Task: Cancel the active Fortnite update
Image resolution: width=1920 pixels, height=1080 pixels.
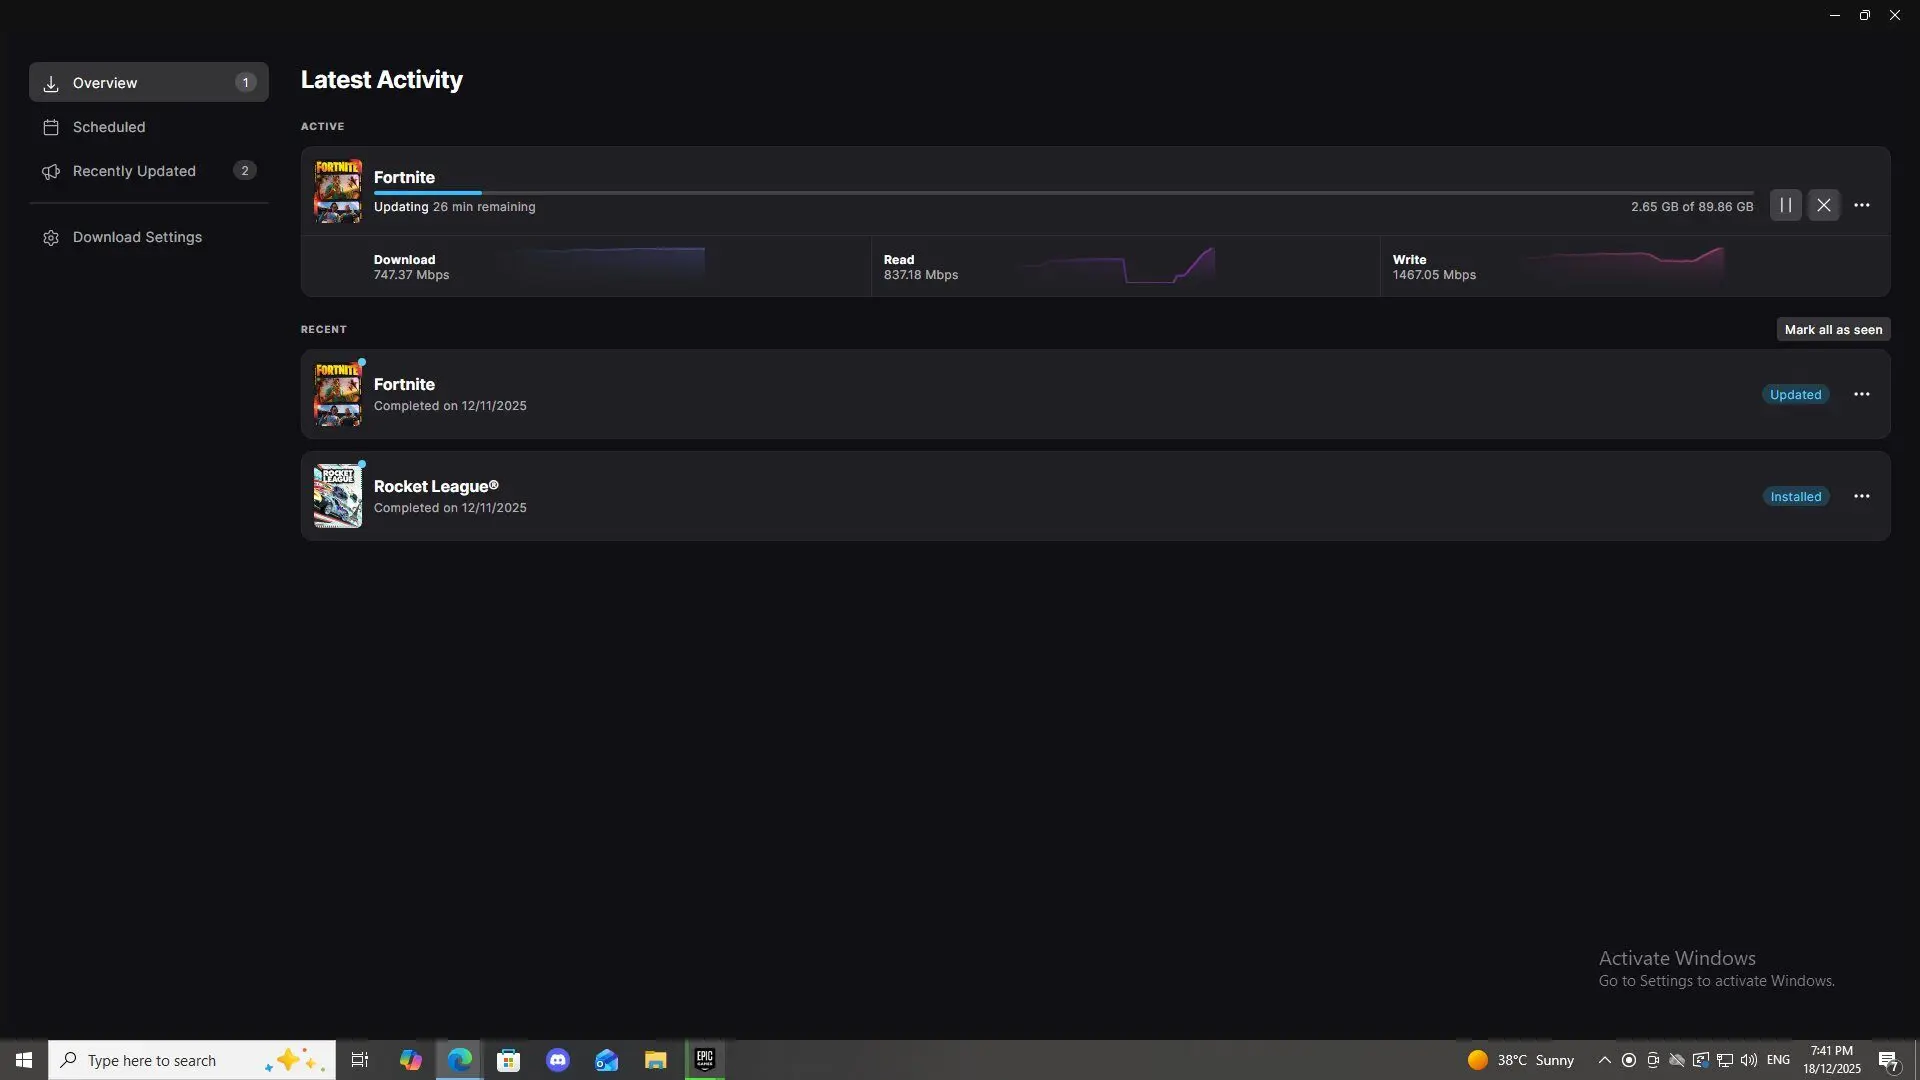Action: [x=1823, y=205]
